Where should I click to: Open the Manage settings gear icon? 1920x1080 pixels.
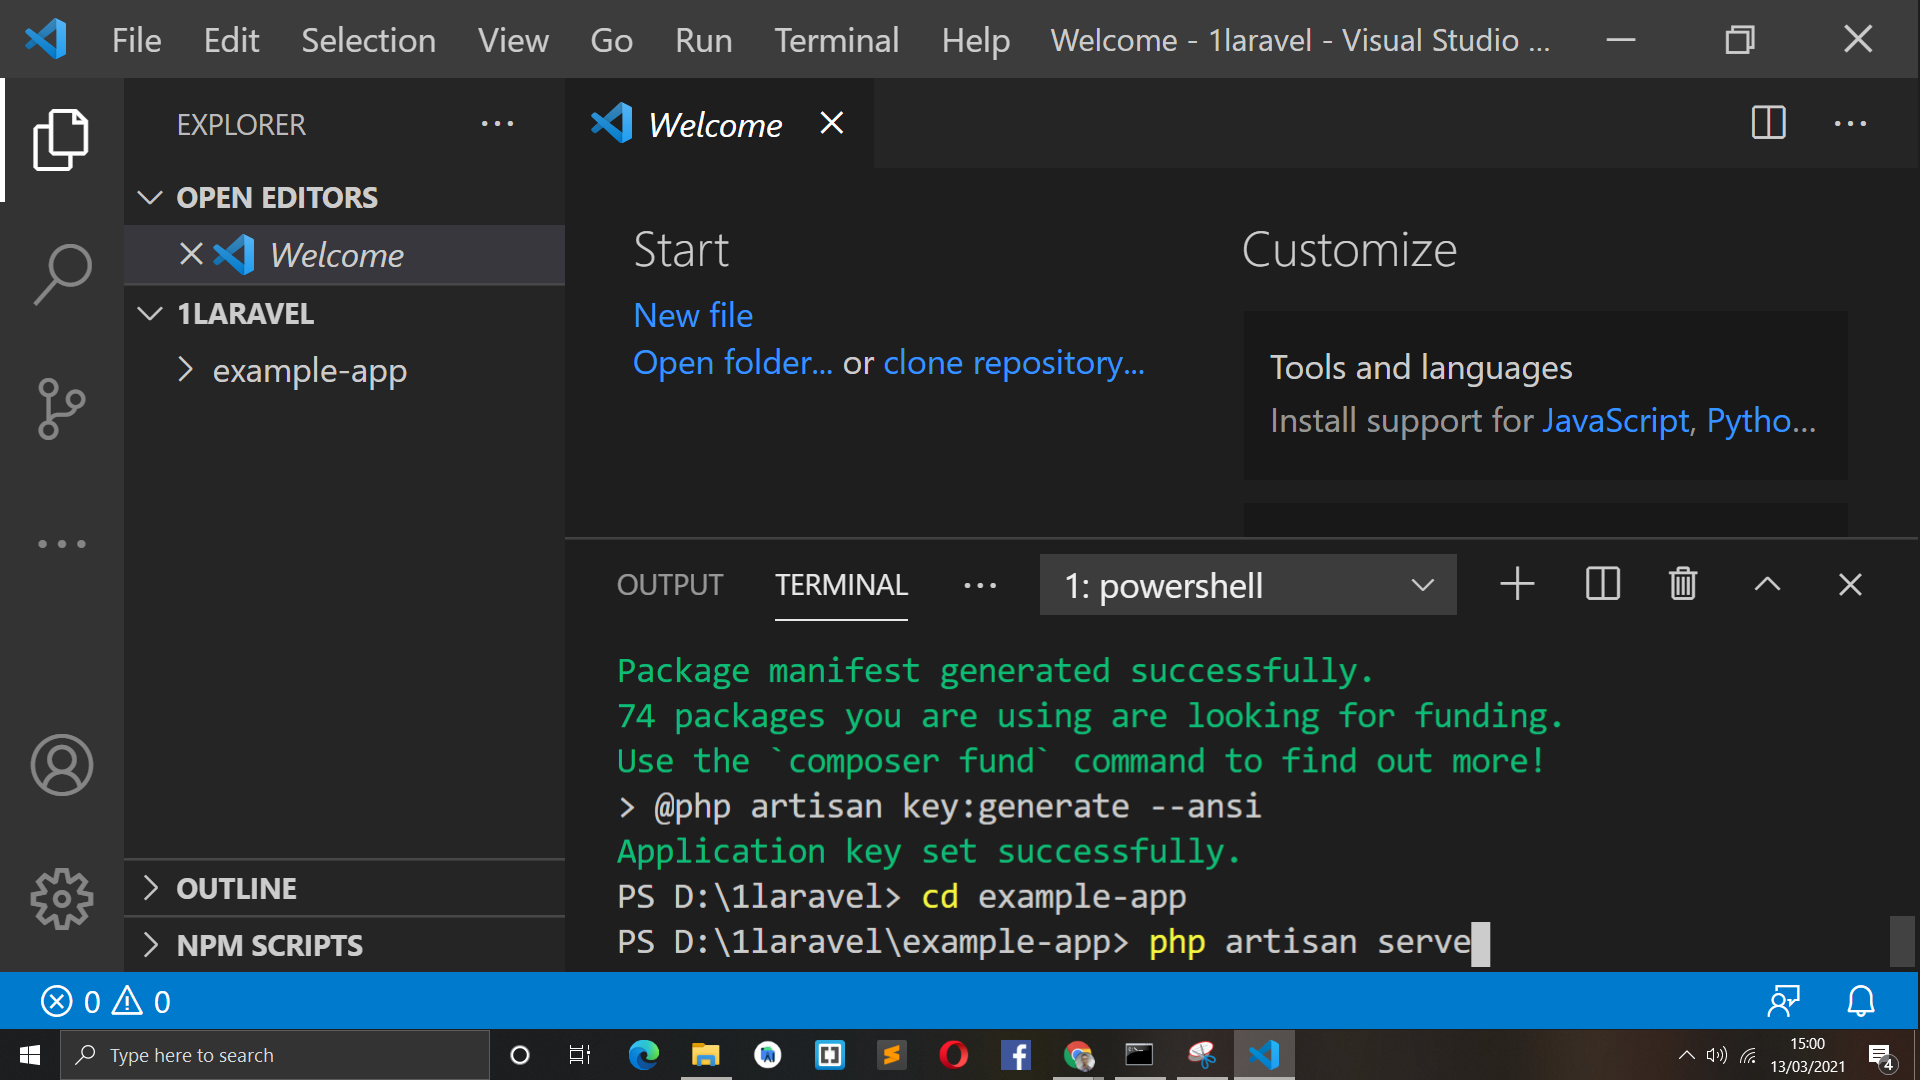point(61,898)
